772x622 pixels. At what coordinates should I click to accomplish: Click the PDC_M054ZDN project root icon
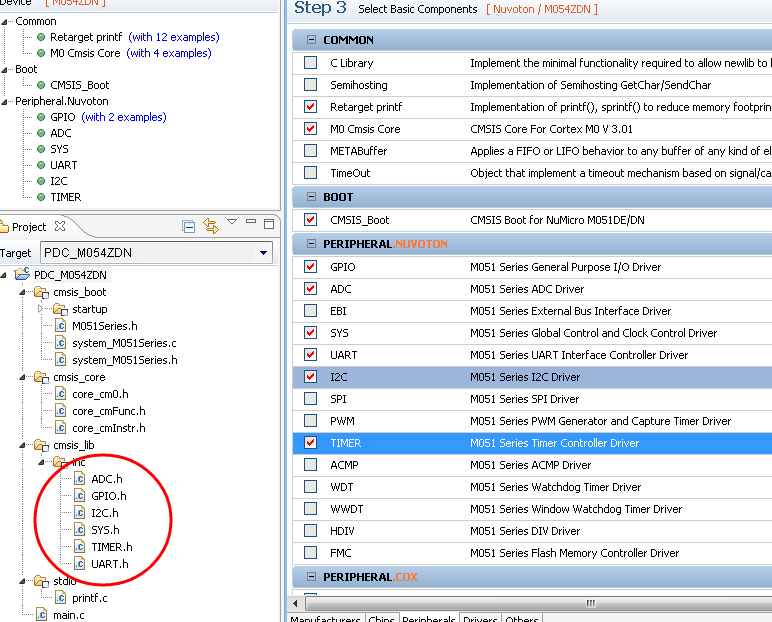(x=23, y=274)
